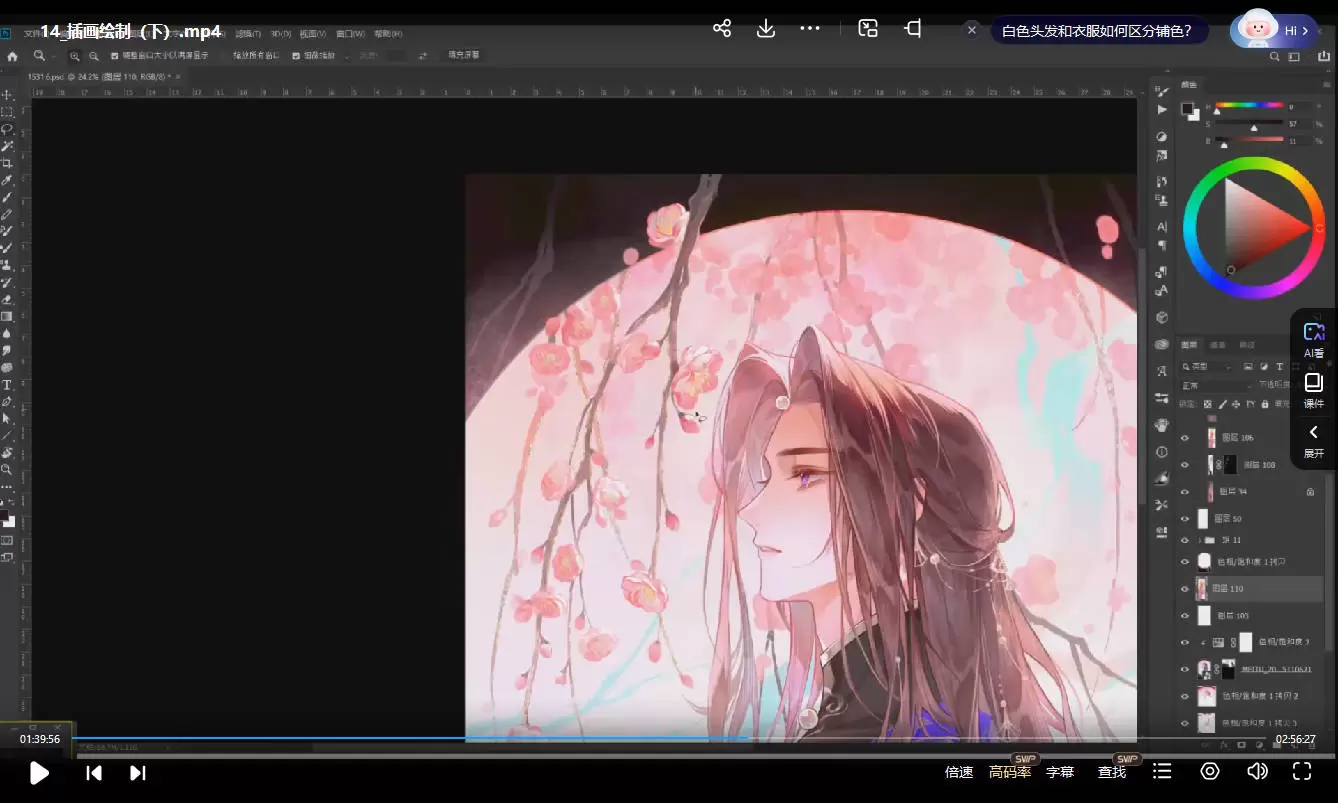Open the 3D(D) menu in Photoshop

[280, 34]
